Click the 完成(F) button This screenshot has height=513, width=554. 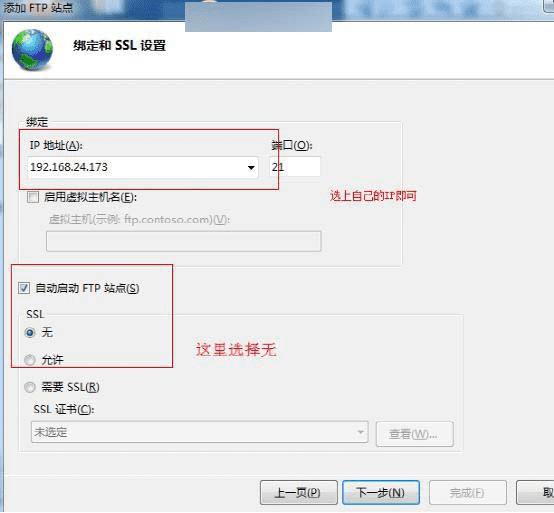click(468, 493)
